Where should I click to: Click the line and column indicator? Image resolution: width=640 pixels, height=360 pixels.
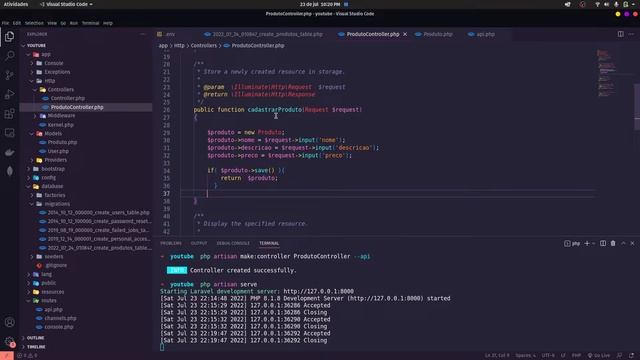[497, 356]
